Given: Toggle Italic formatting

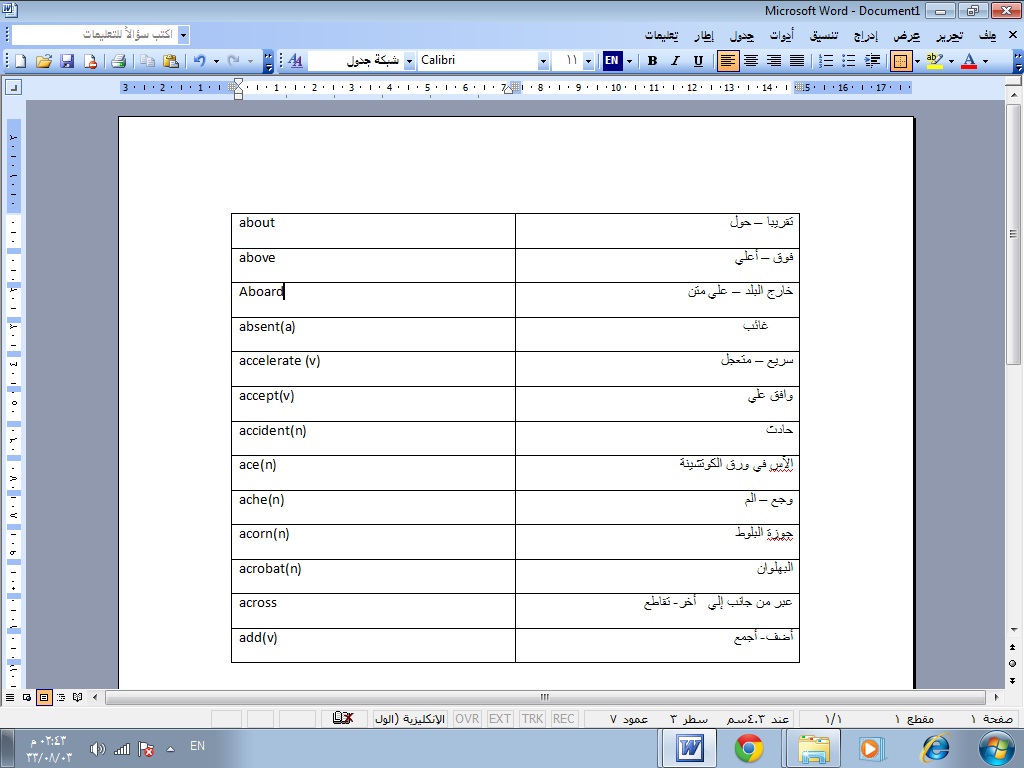Looking at the screenshot, I should point(675,61).
